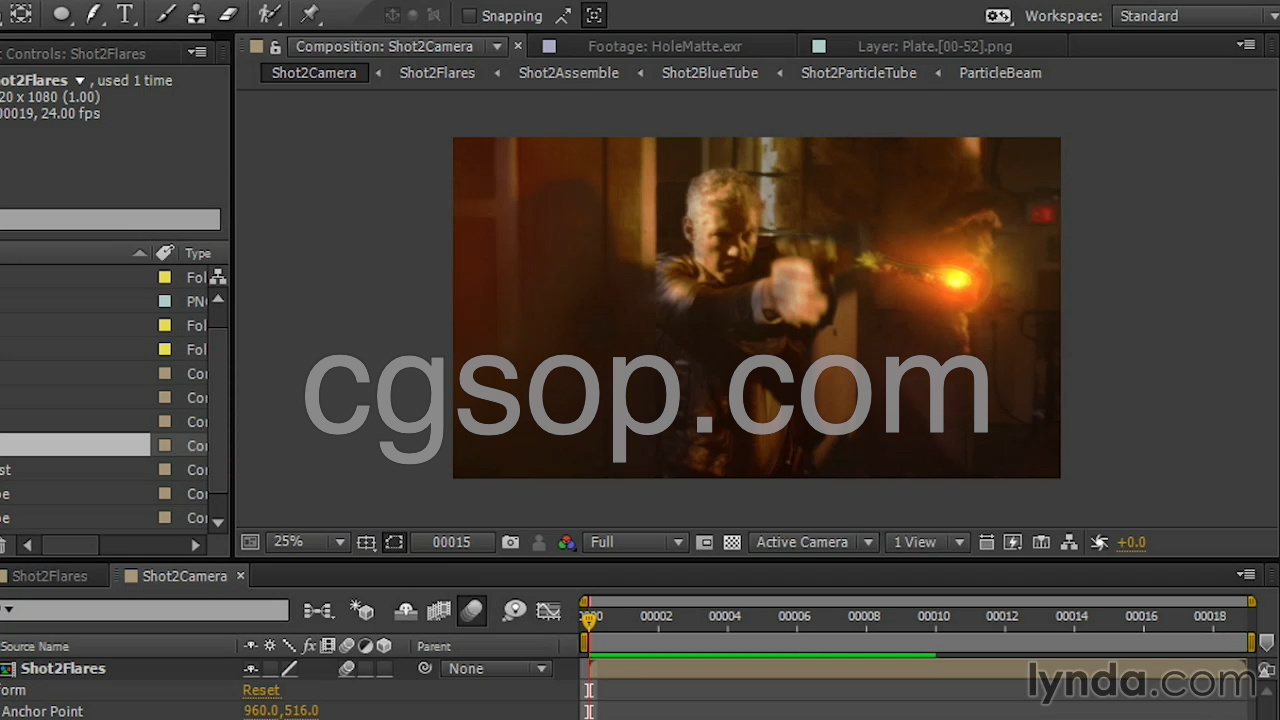Select the Ellipse shape tool

62,14
